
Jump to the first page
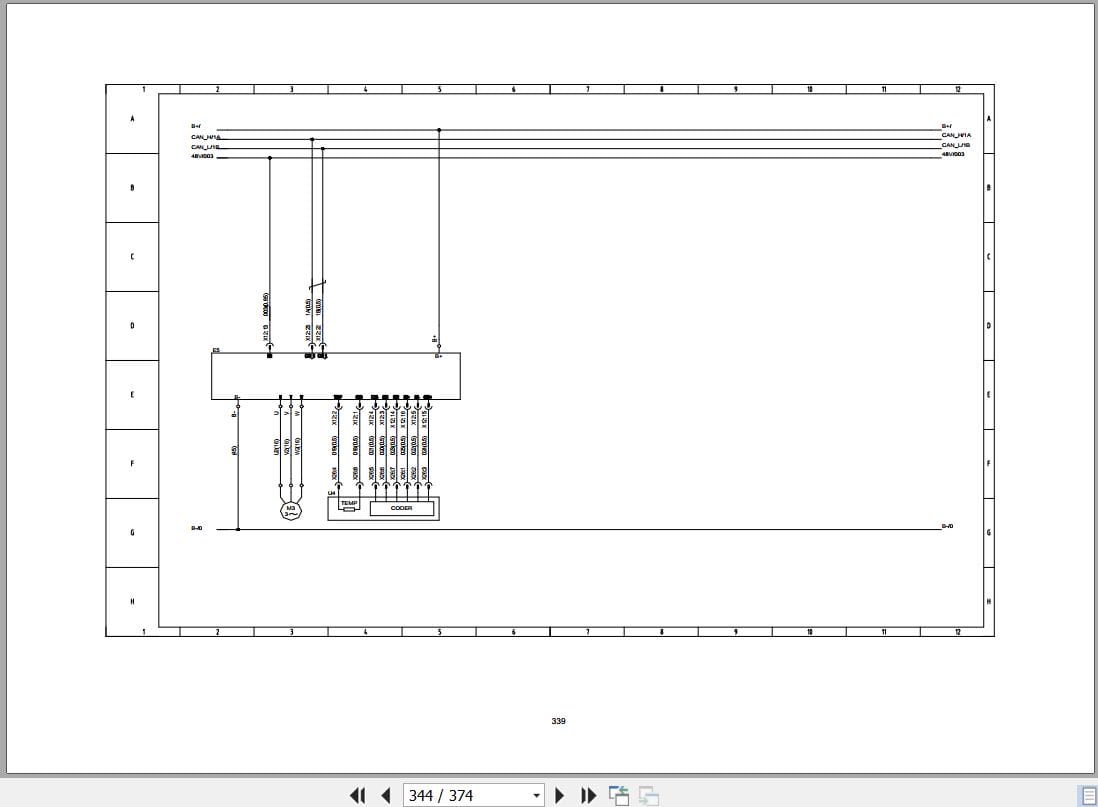pyautogui.click(x=357, y=795)
